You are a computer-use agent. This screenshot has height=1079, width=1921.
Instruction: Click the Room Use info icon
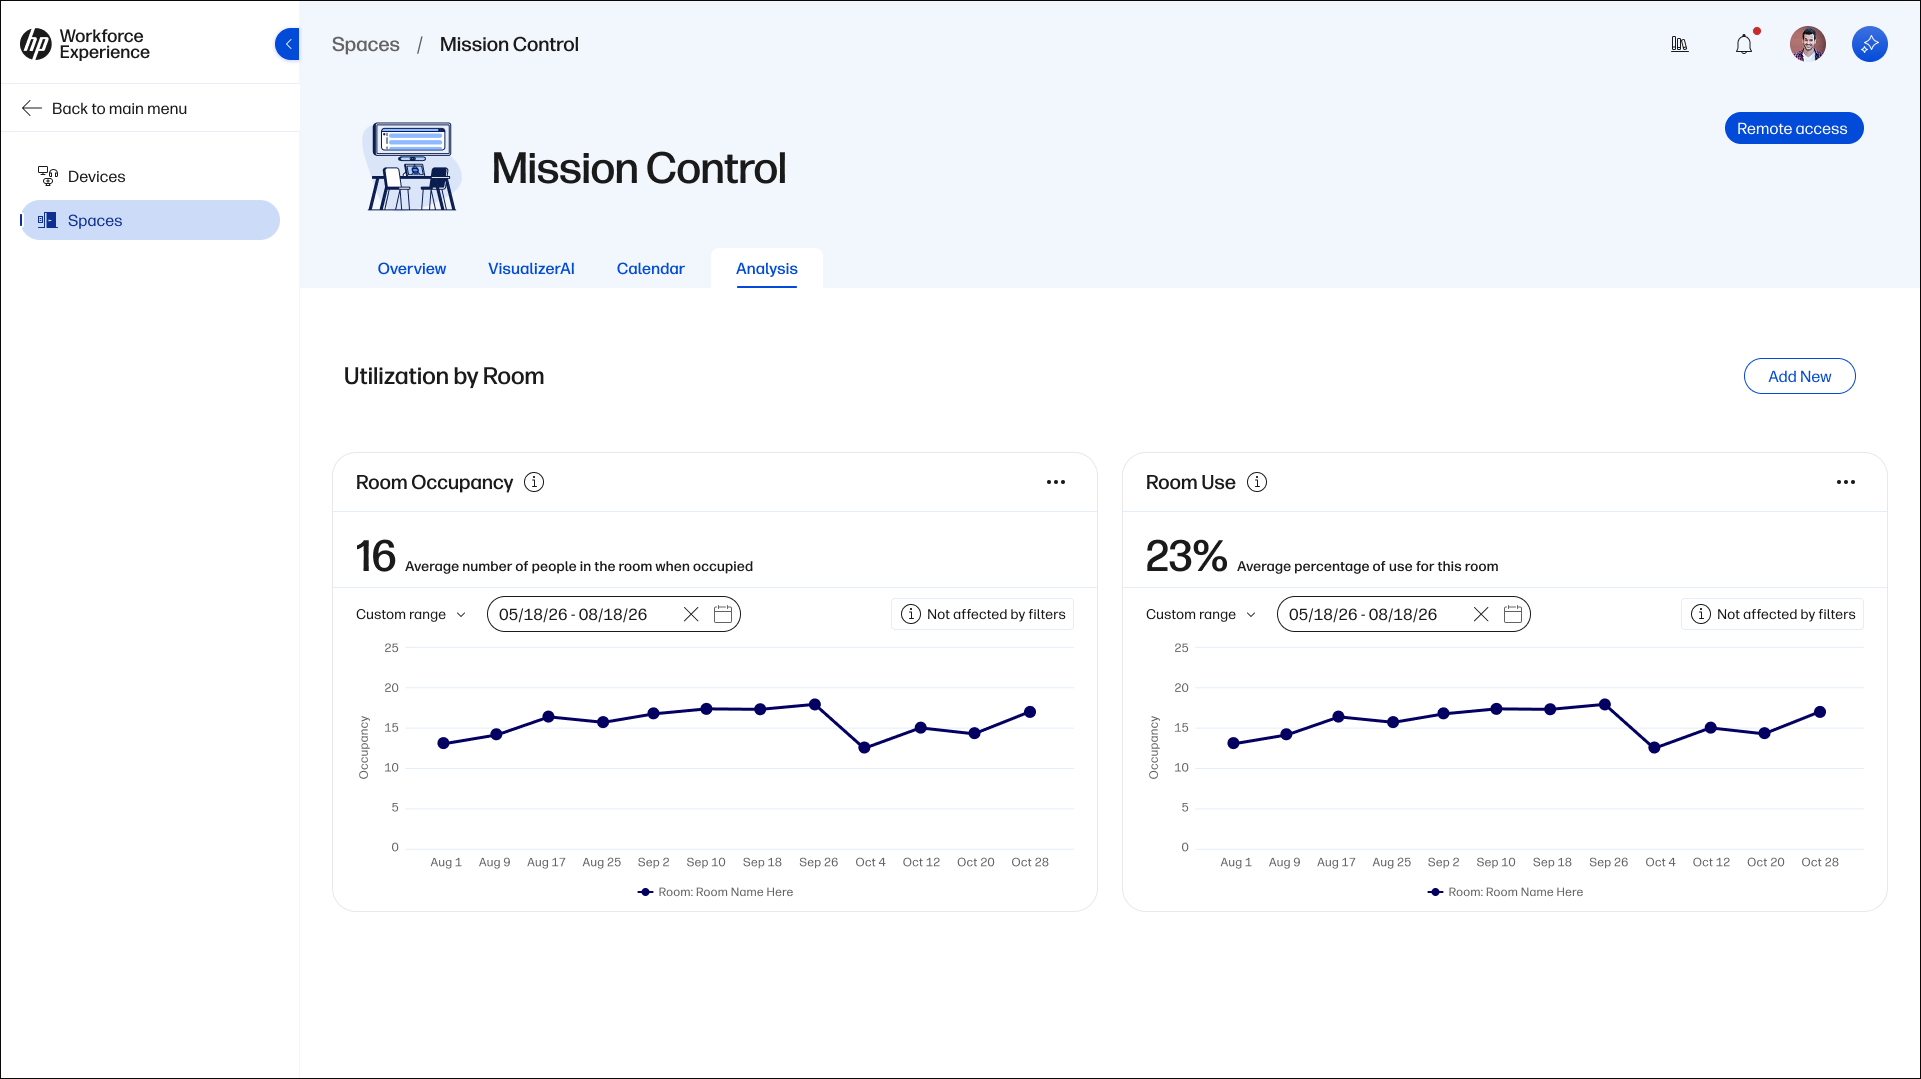pos(1257,482)
